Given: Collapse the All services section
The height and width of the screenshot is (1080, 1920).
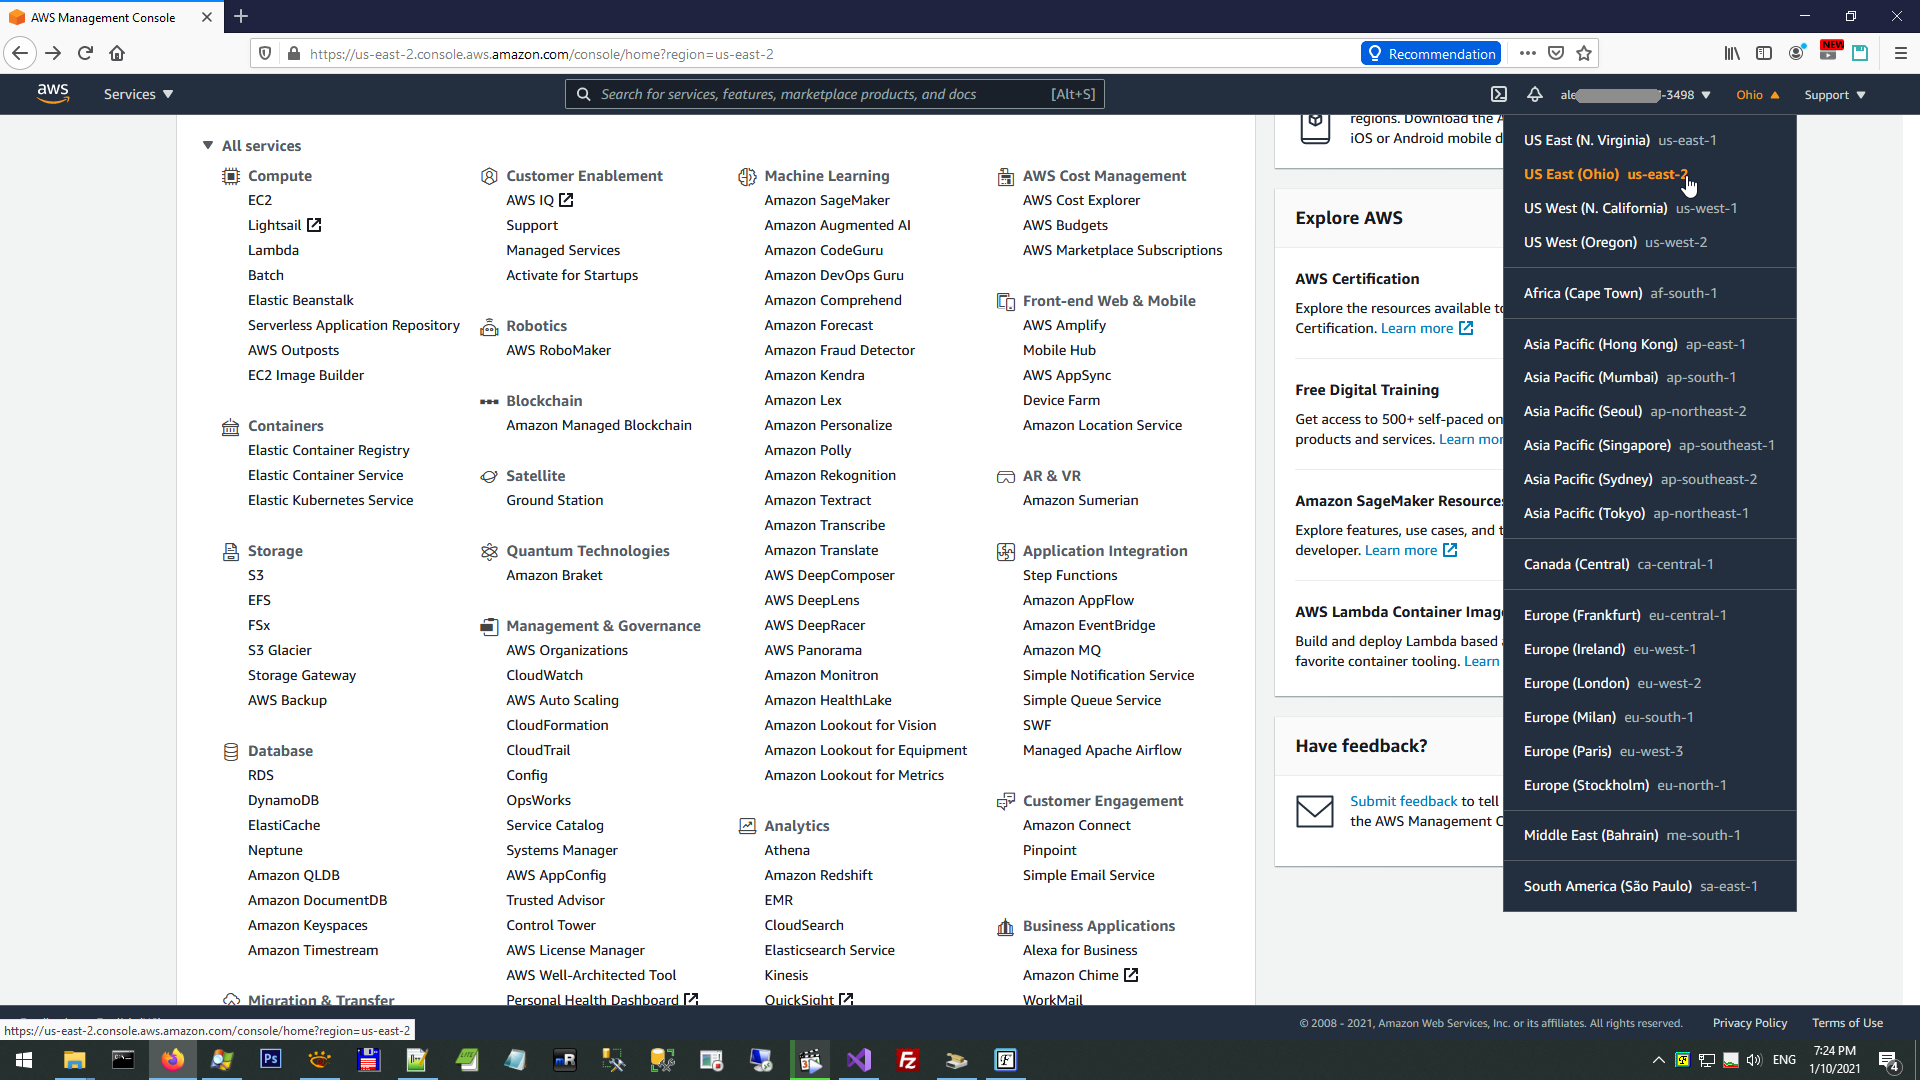Looking at the screenshot, I should 208,146.
